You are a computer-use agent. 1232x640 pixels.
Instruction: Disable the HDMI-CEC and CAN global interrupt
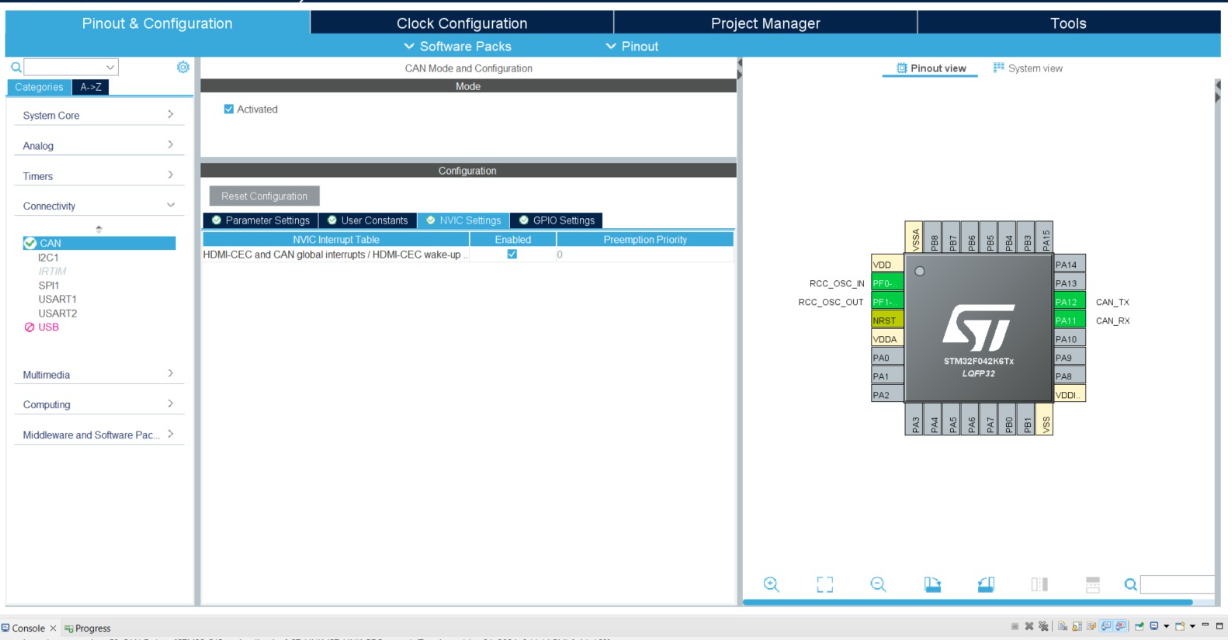coord(511,254)
